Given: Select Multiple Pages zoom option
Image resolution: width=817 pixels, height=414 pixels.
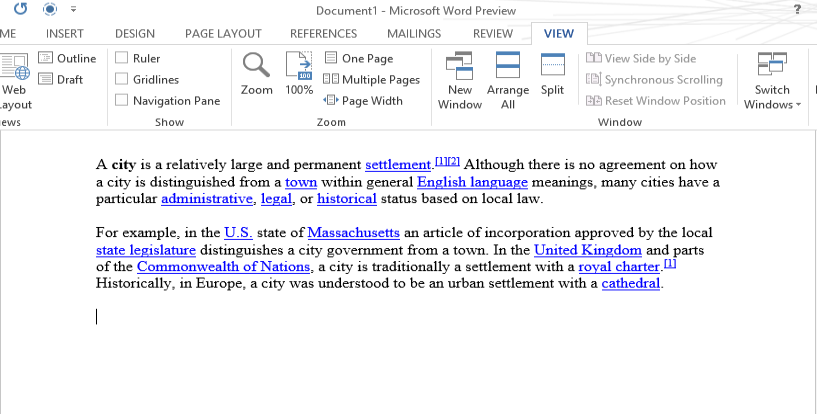Looking at the screenshot, I should pos(372,79).
